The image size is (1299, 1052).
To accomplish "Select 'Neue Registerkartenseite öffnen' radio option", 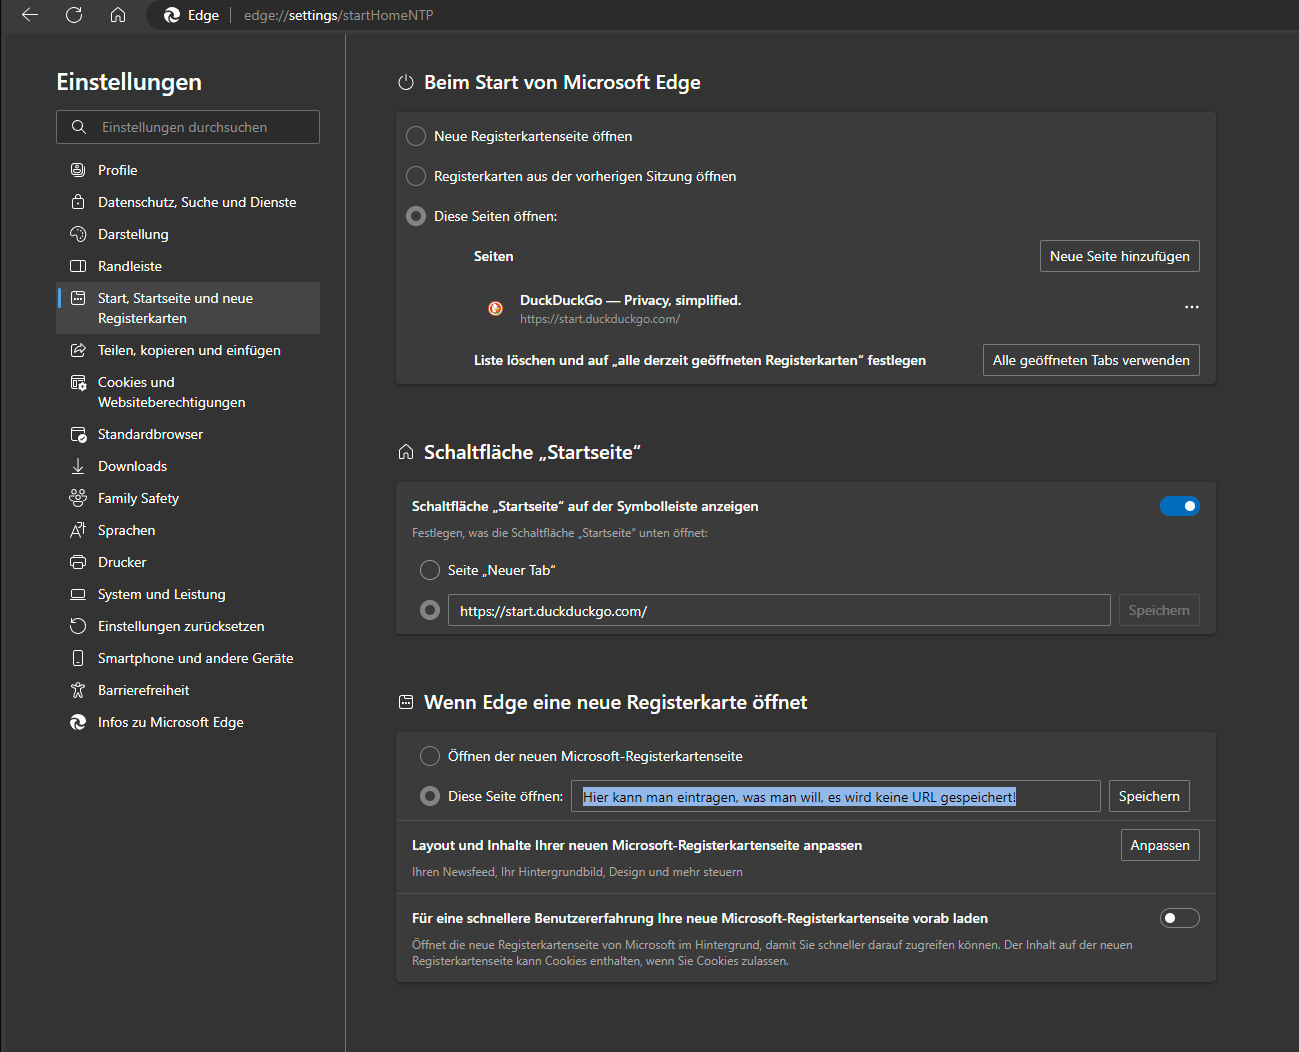I will [416, 136].
